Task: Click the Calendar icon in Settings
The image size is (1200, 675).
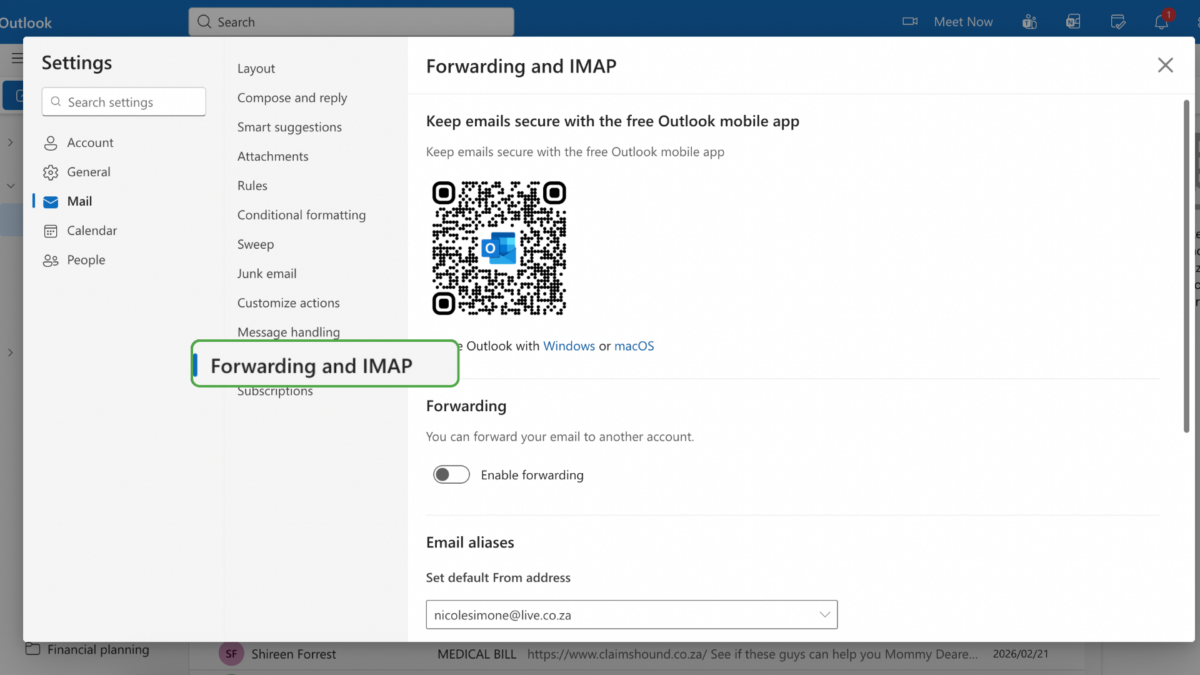Action: 51,231
